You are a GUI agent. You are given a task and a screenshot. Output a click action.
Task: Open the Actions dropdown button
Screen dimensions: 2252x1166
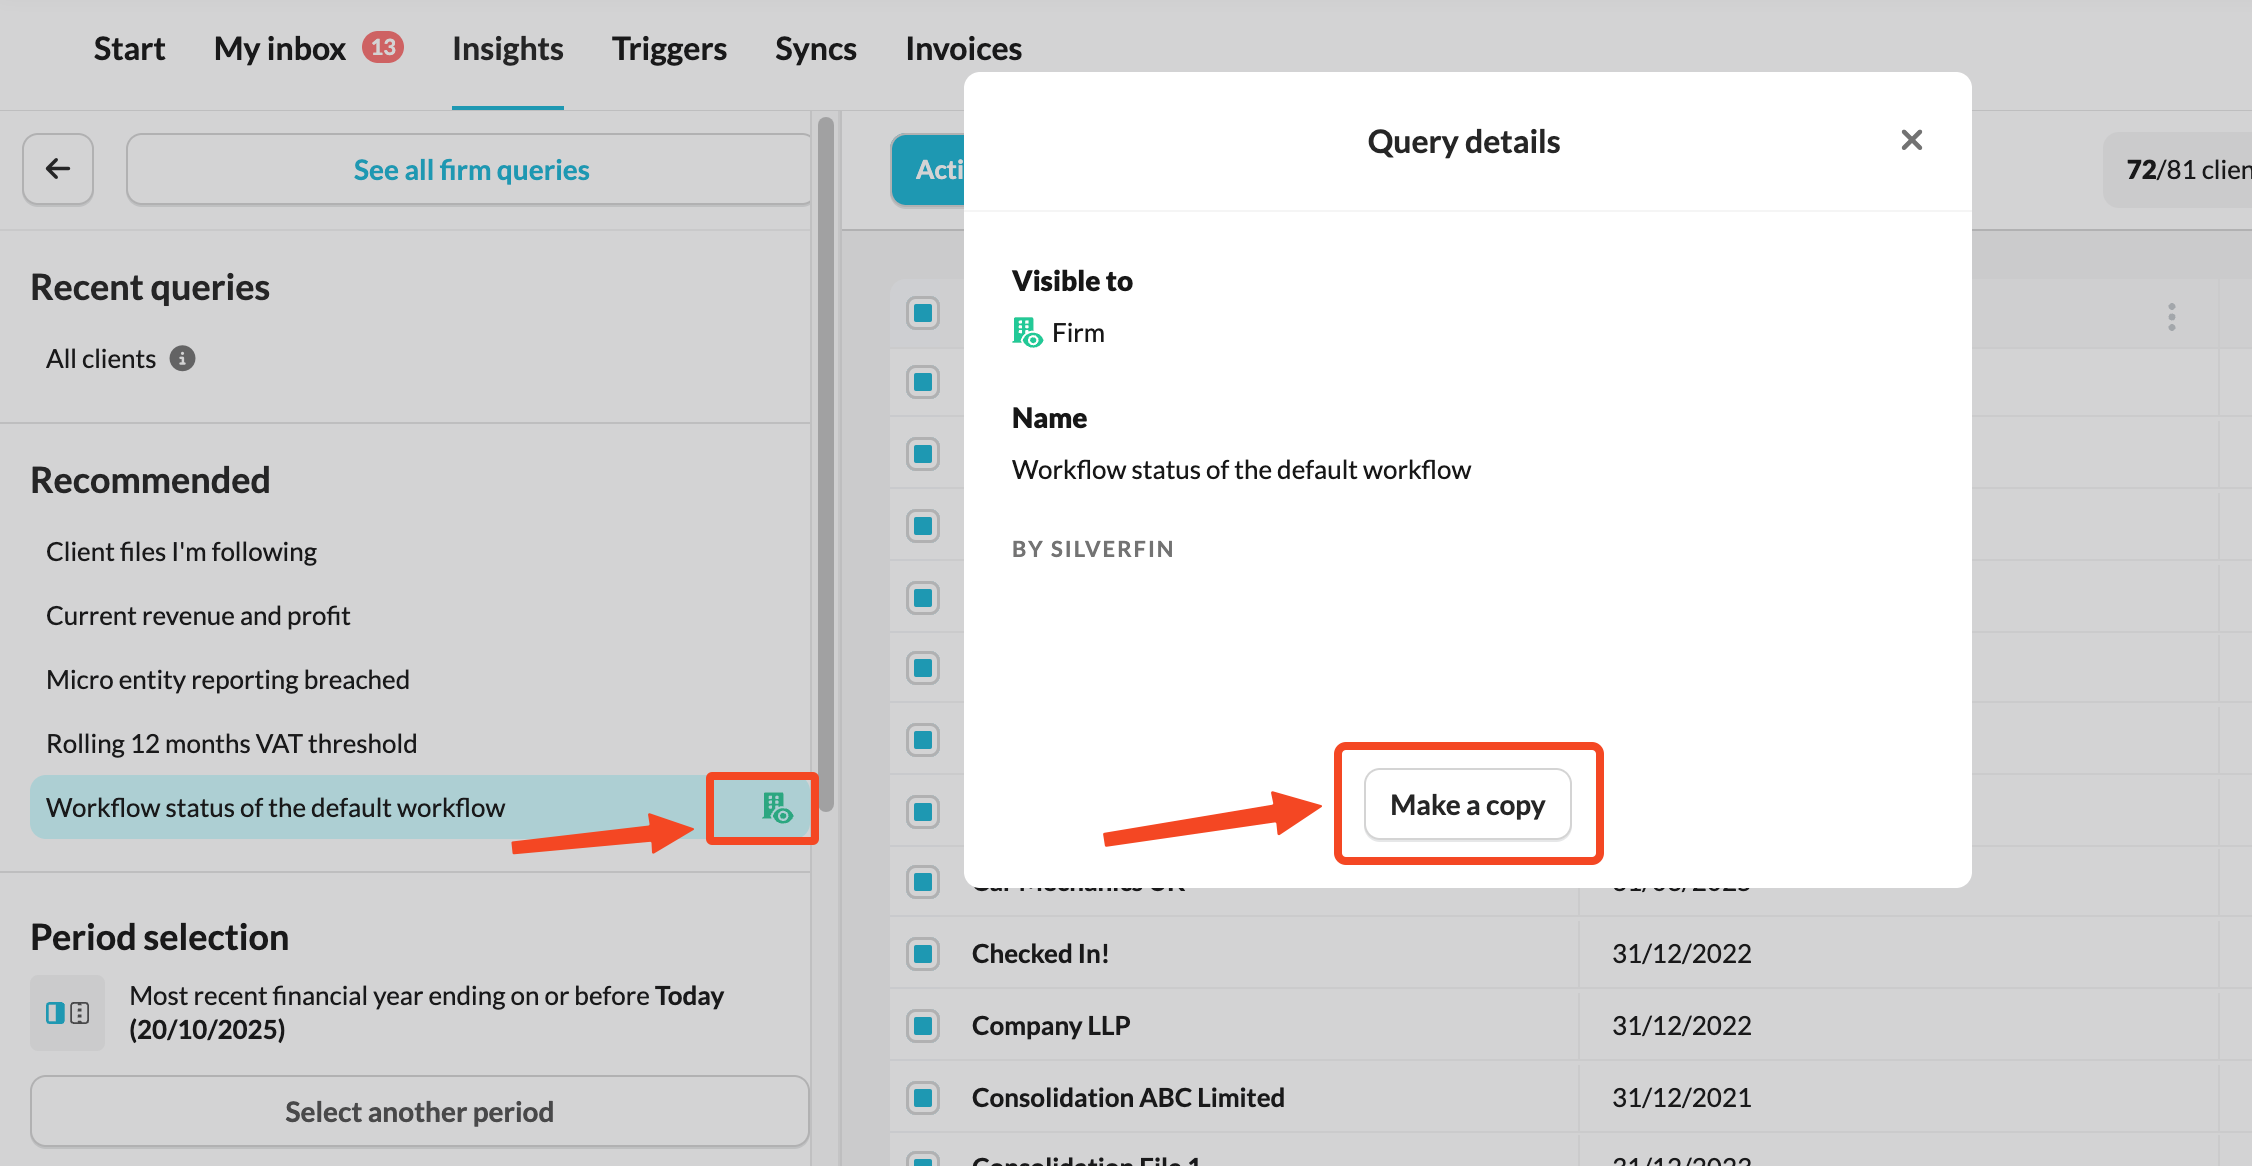point(928,169)
